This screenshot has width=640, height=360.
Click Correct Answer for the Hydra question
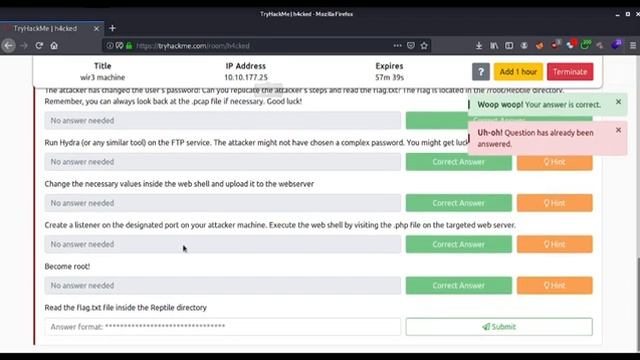click(458, 162)
